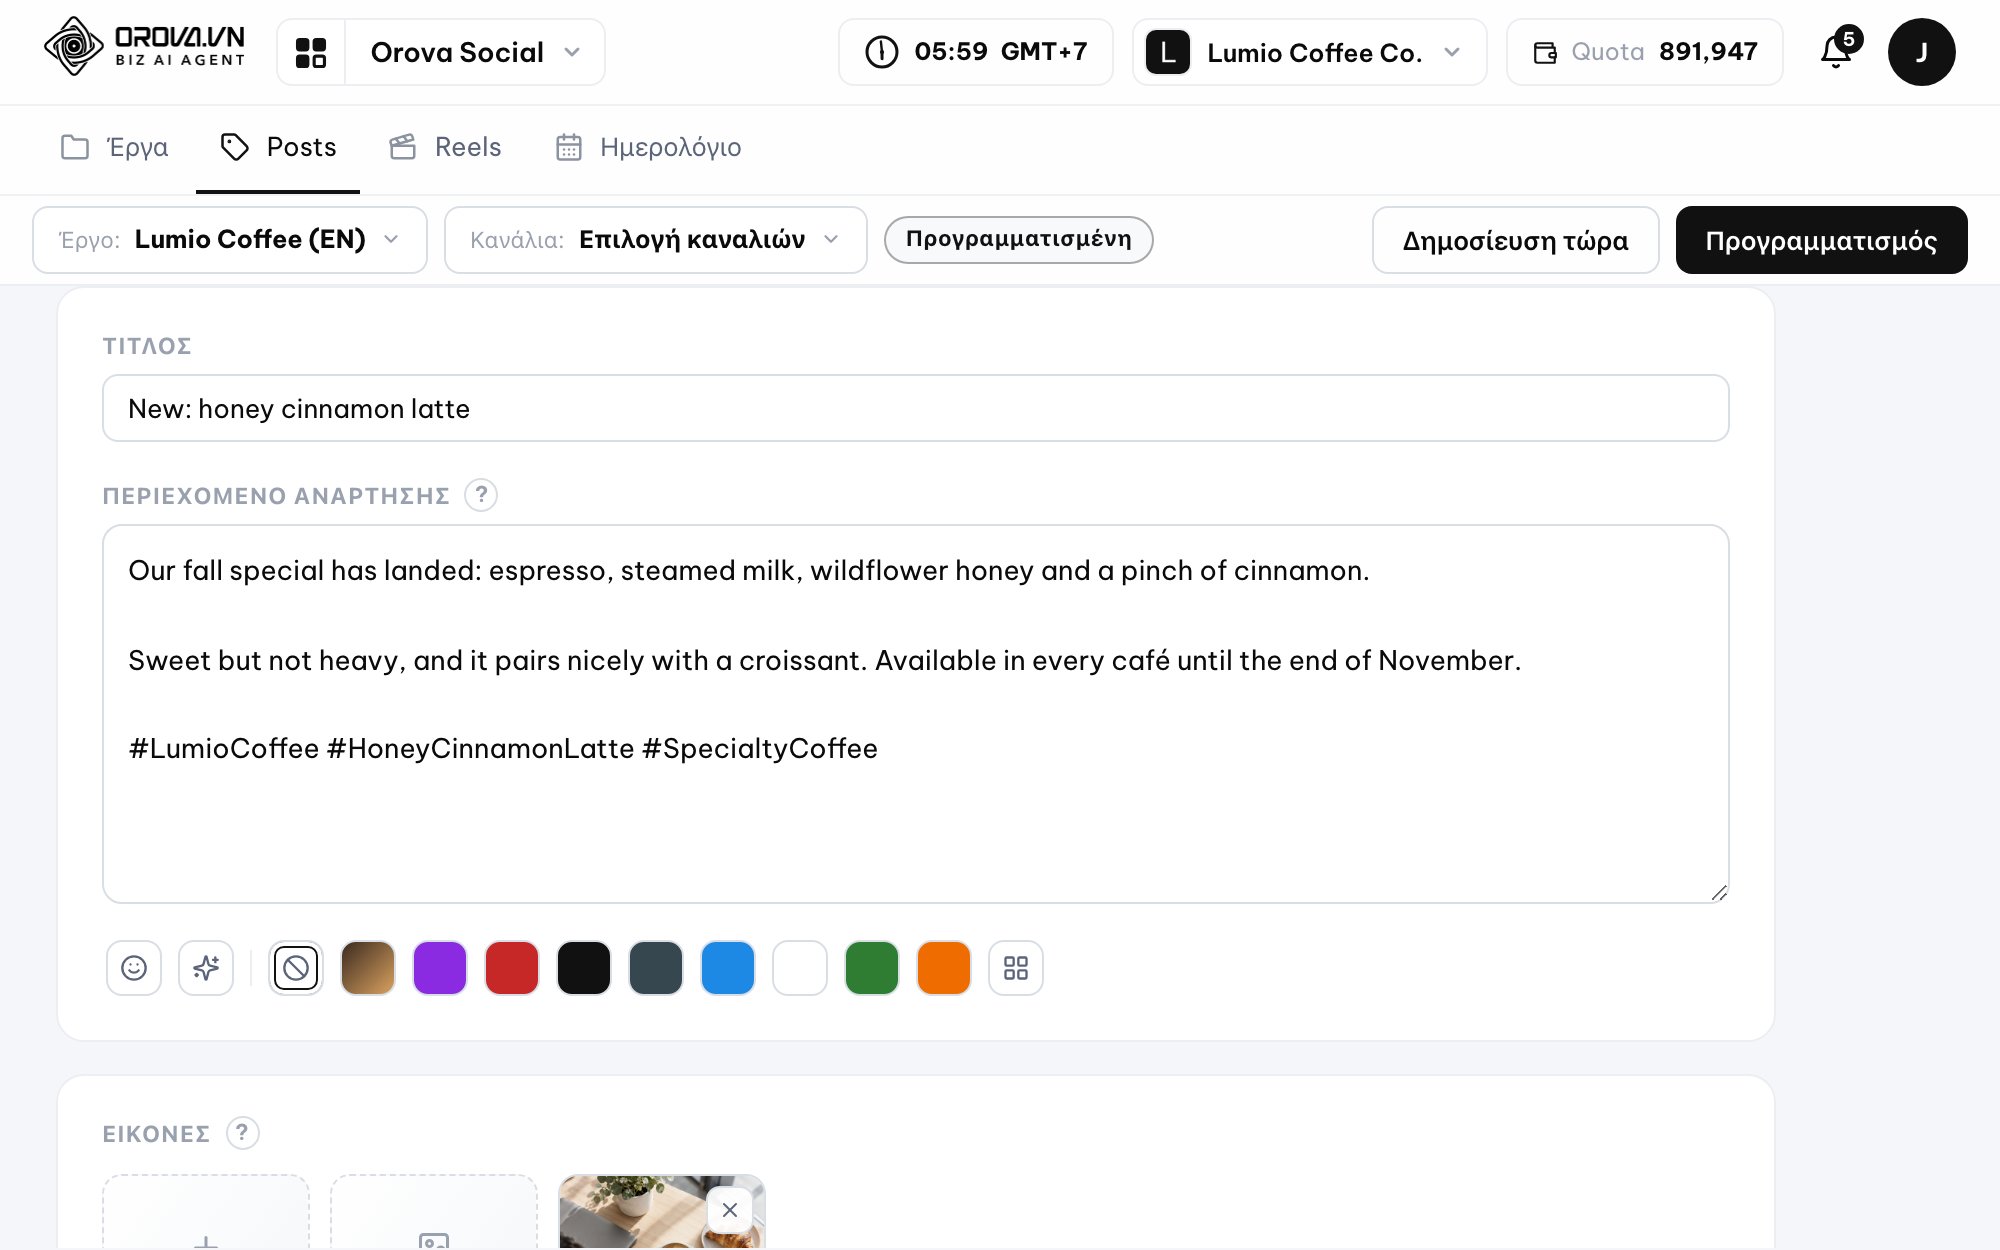Viewport: 2000px width, 1250px height.
Task: Expand the Lumio Coffee Co. workspace dropdown
Action: tap(1310, 52)
